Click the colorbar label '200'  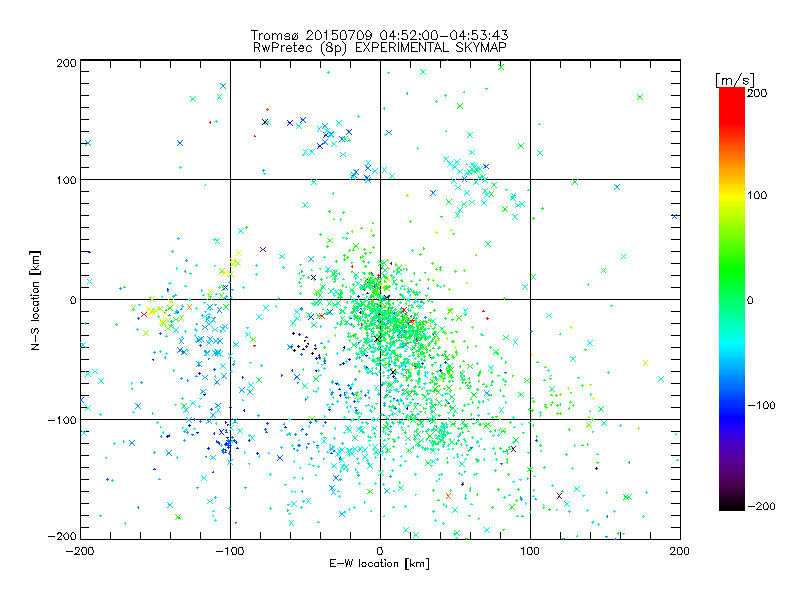[757, 93]
